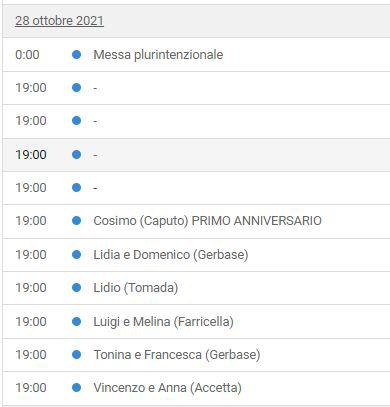Click the blue dot beside Vincenzo e Anna
The width and height of the screenshot is (390, 407).
point(76,388)
